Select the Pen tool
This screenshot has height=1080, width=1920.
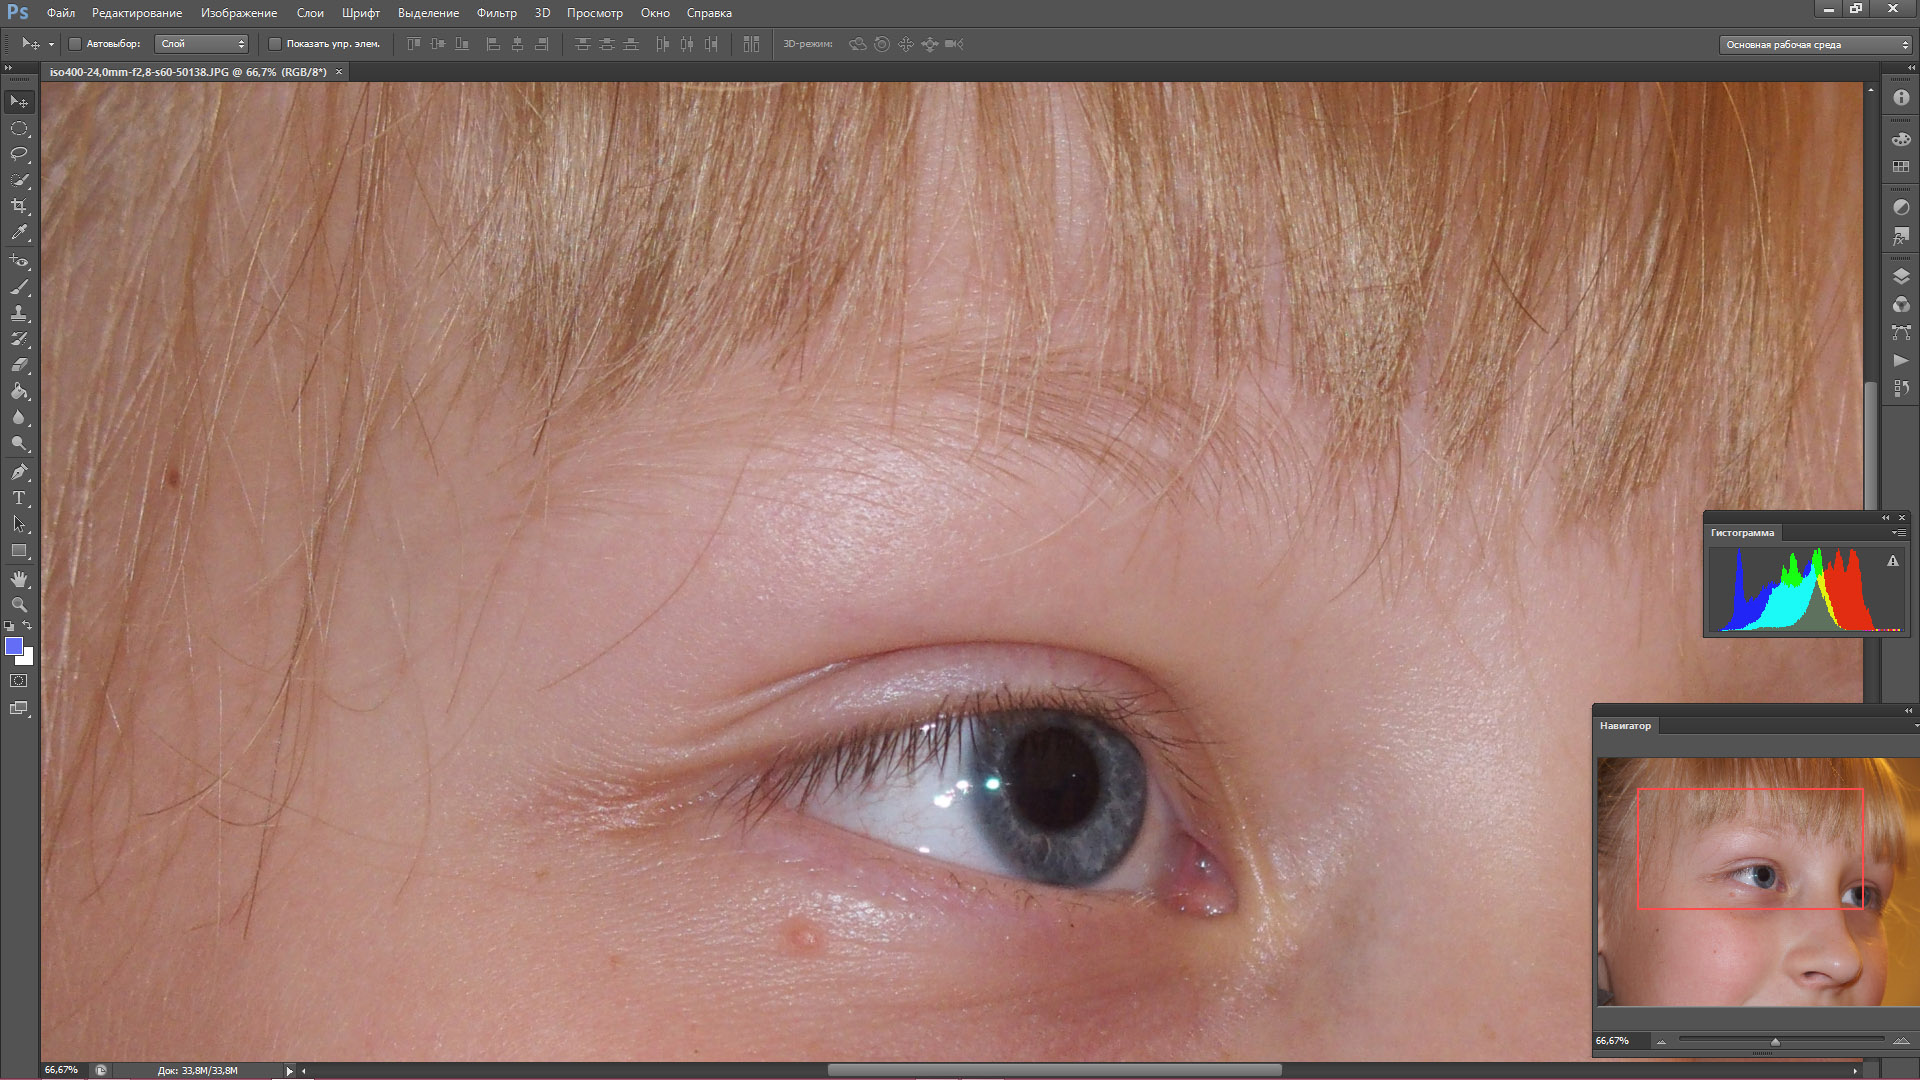tap(19, 472)
